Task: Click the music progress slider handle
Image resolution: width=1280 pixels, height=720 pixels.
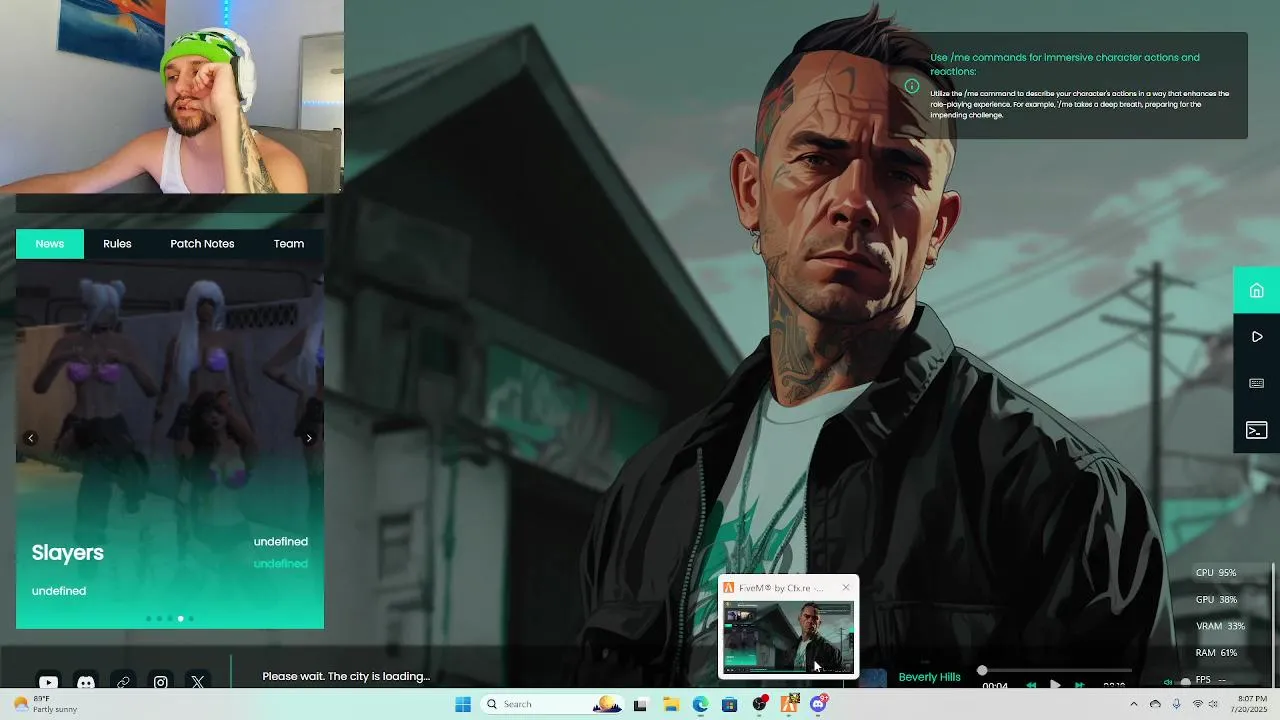Action: 982,671
